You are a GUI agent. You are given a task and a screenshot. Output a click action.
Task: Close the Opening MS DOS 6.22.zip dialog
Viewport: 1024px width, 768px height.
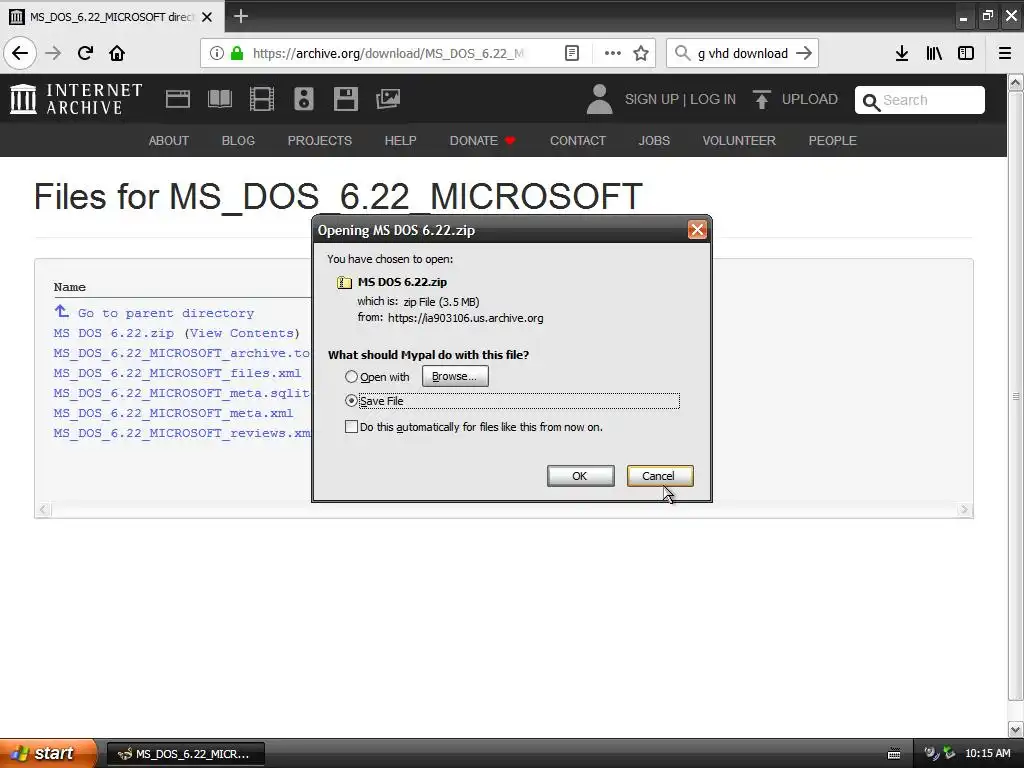pos(697,230)
